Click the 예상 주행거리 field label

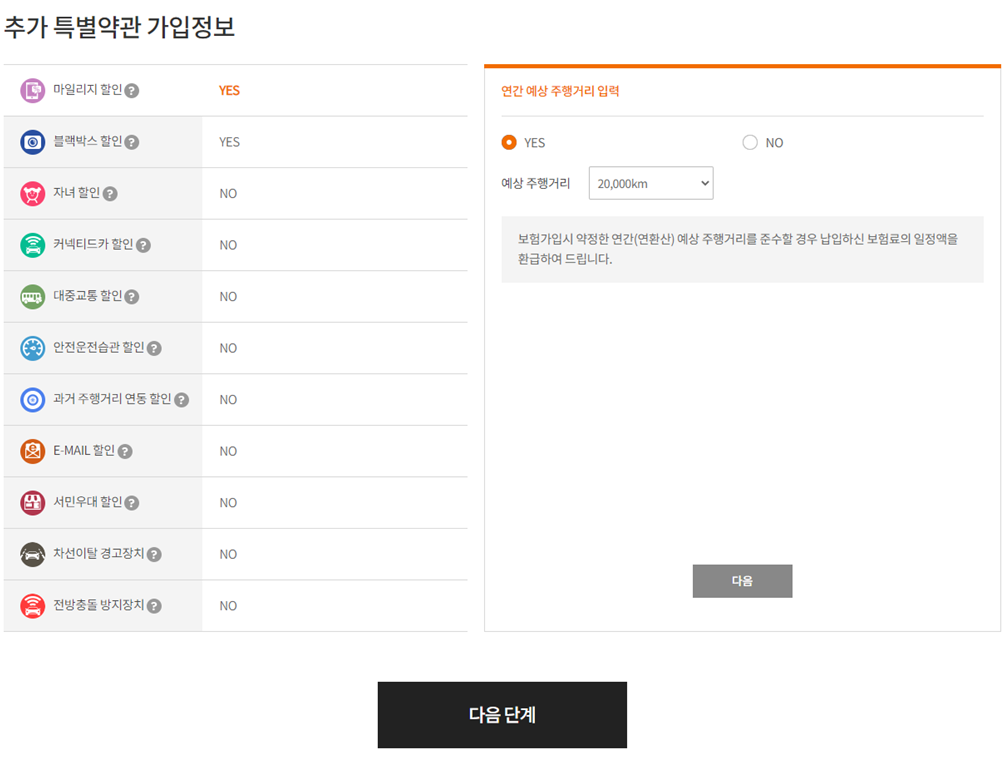click(536, 183)
